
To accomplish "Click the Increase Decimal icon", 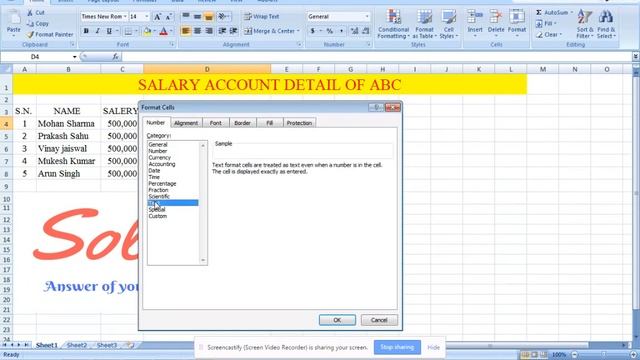I will (354, 31).
